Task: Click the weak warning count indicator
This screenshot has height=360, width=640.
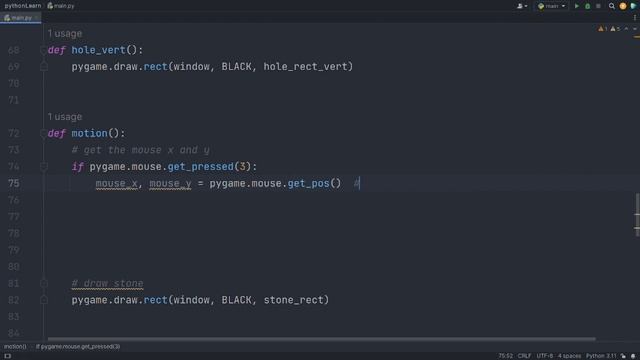Action: tap(615, 29)
